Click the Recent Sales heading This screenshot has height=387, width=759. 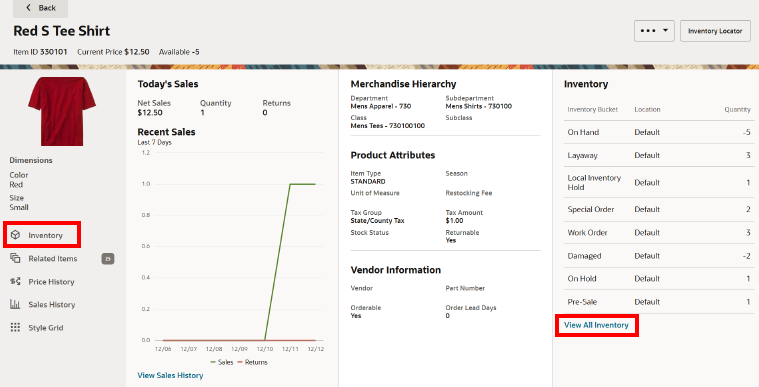(x=166, y=132)
